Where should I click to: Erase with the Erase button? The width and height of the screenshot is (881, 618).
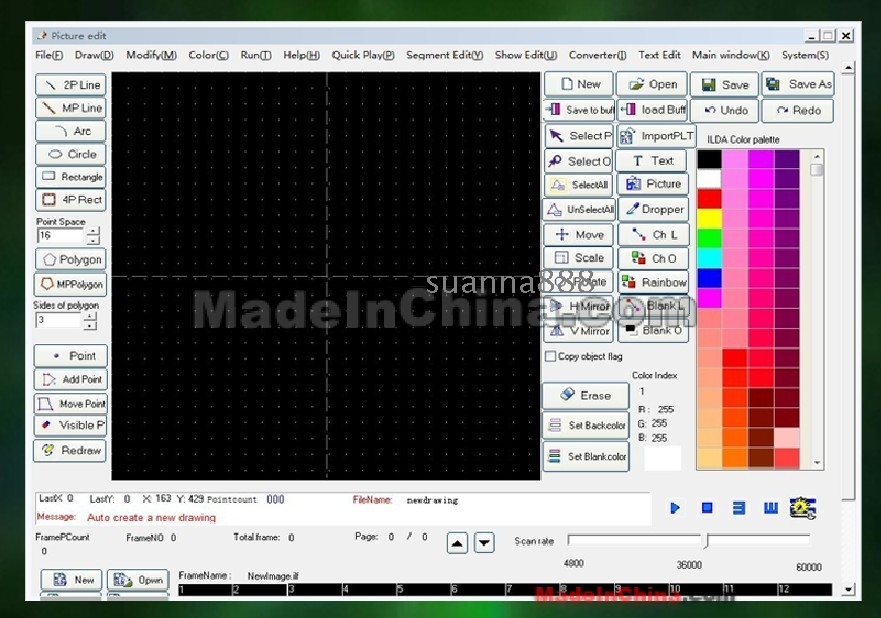(585, 396)
